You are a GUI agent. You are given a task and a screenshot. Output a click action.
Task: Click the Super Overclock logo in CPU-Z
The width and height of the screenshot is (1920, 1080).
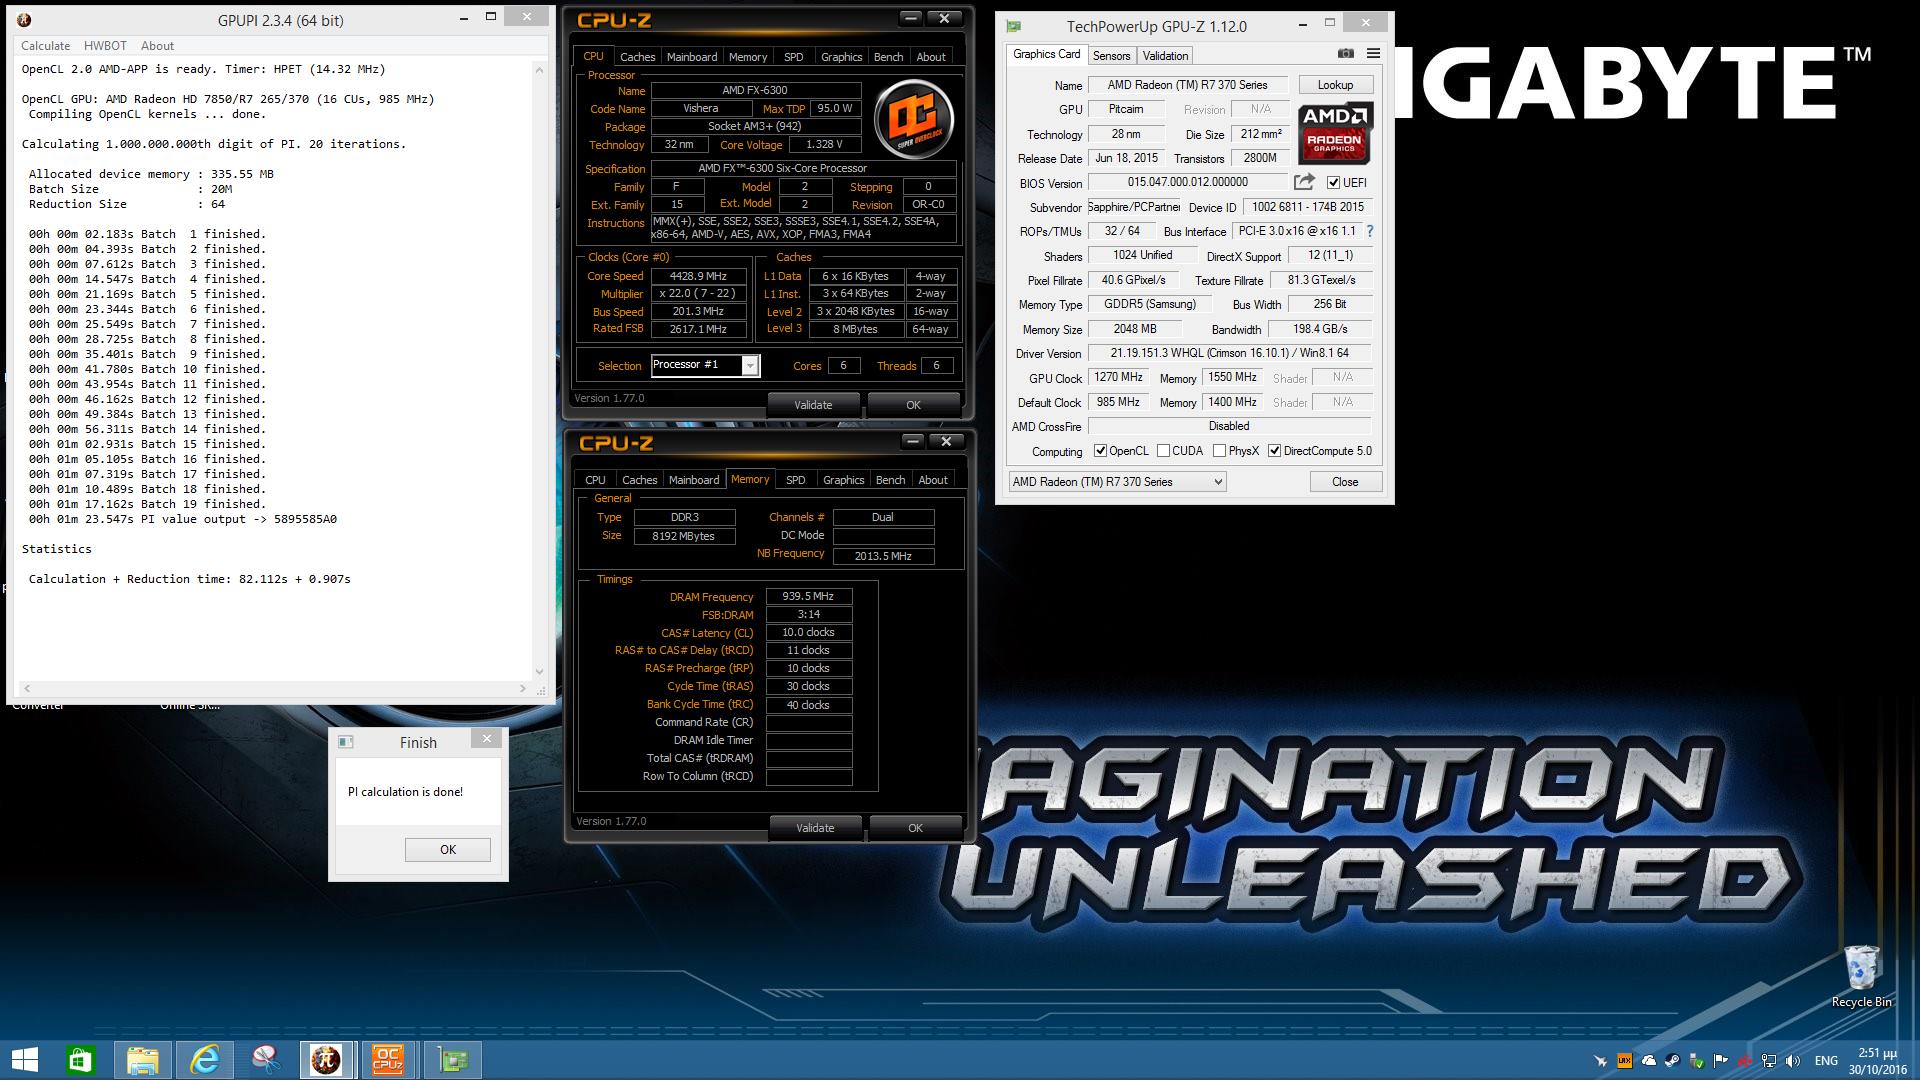[x=914, y=120]
